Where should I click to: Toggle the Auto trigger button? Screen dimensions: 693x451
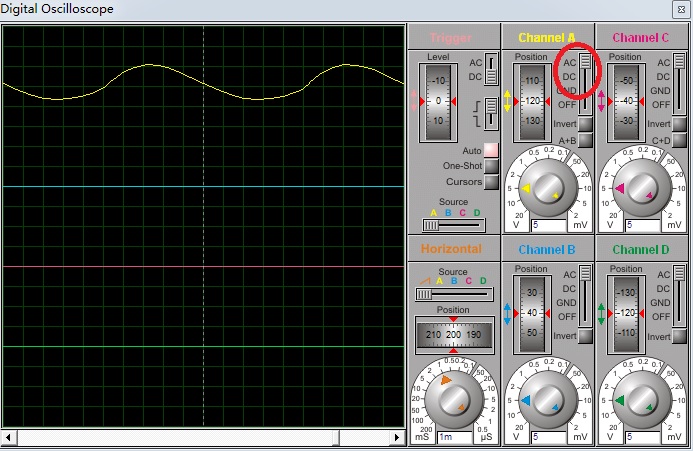[491, 150]
